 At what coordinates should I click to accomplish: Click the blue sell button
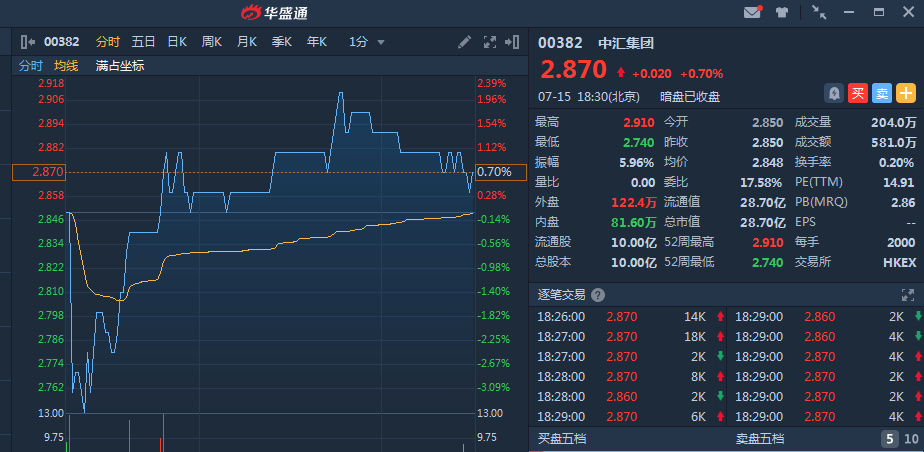click(x=882, y=93)
